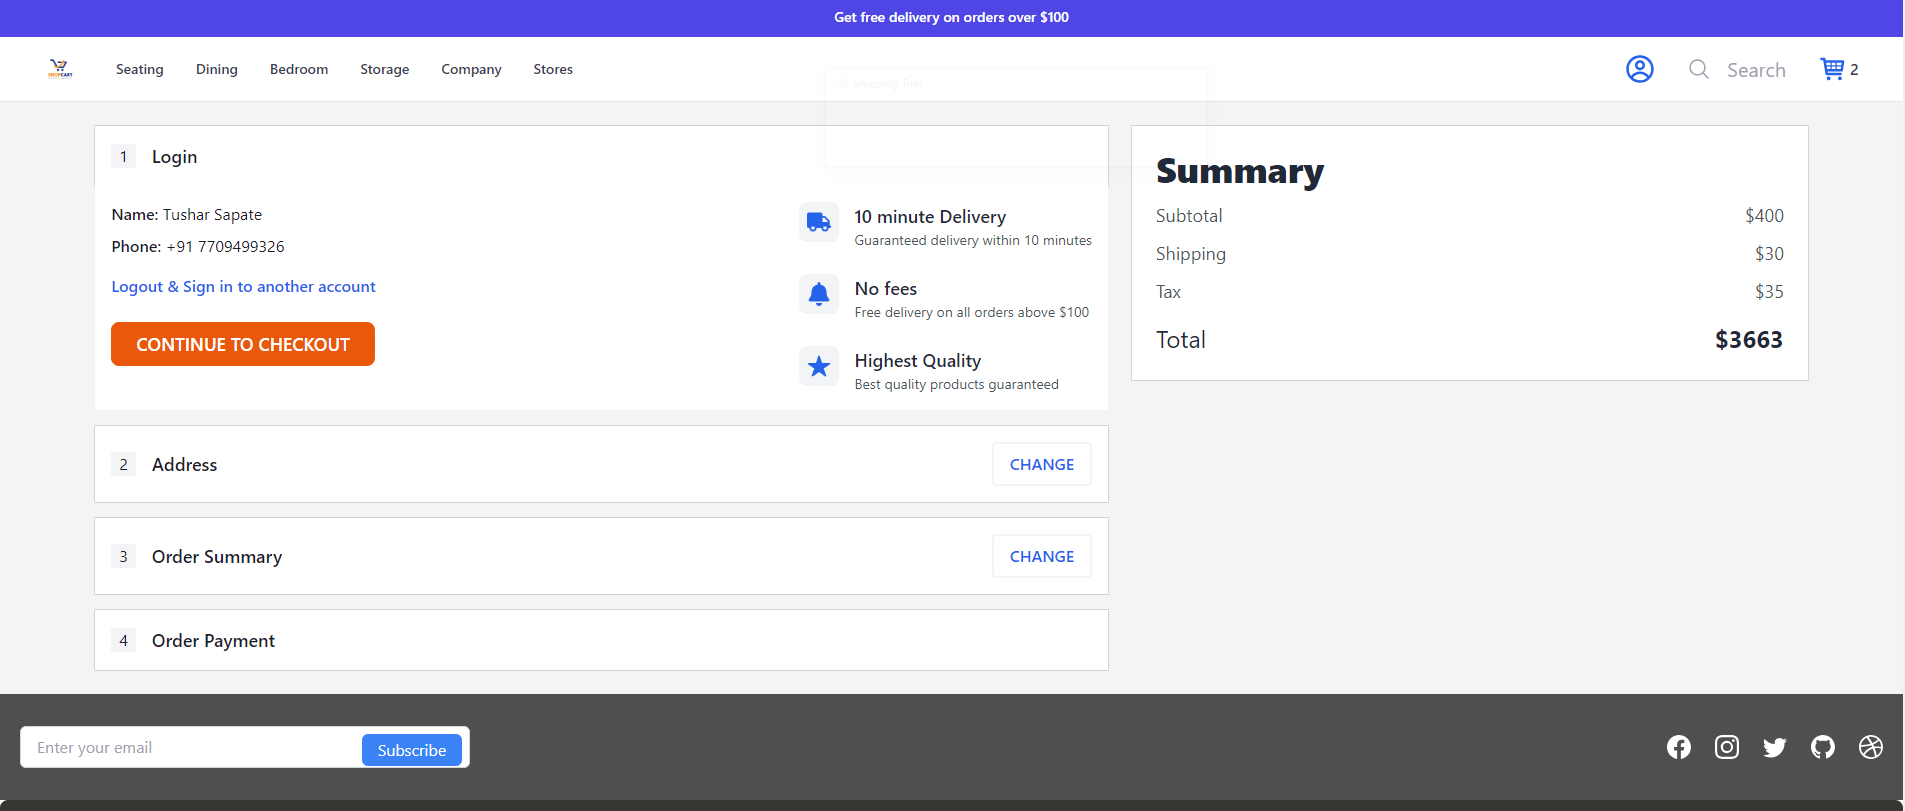Expand the Login step header

click(601, 157)
